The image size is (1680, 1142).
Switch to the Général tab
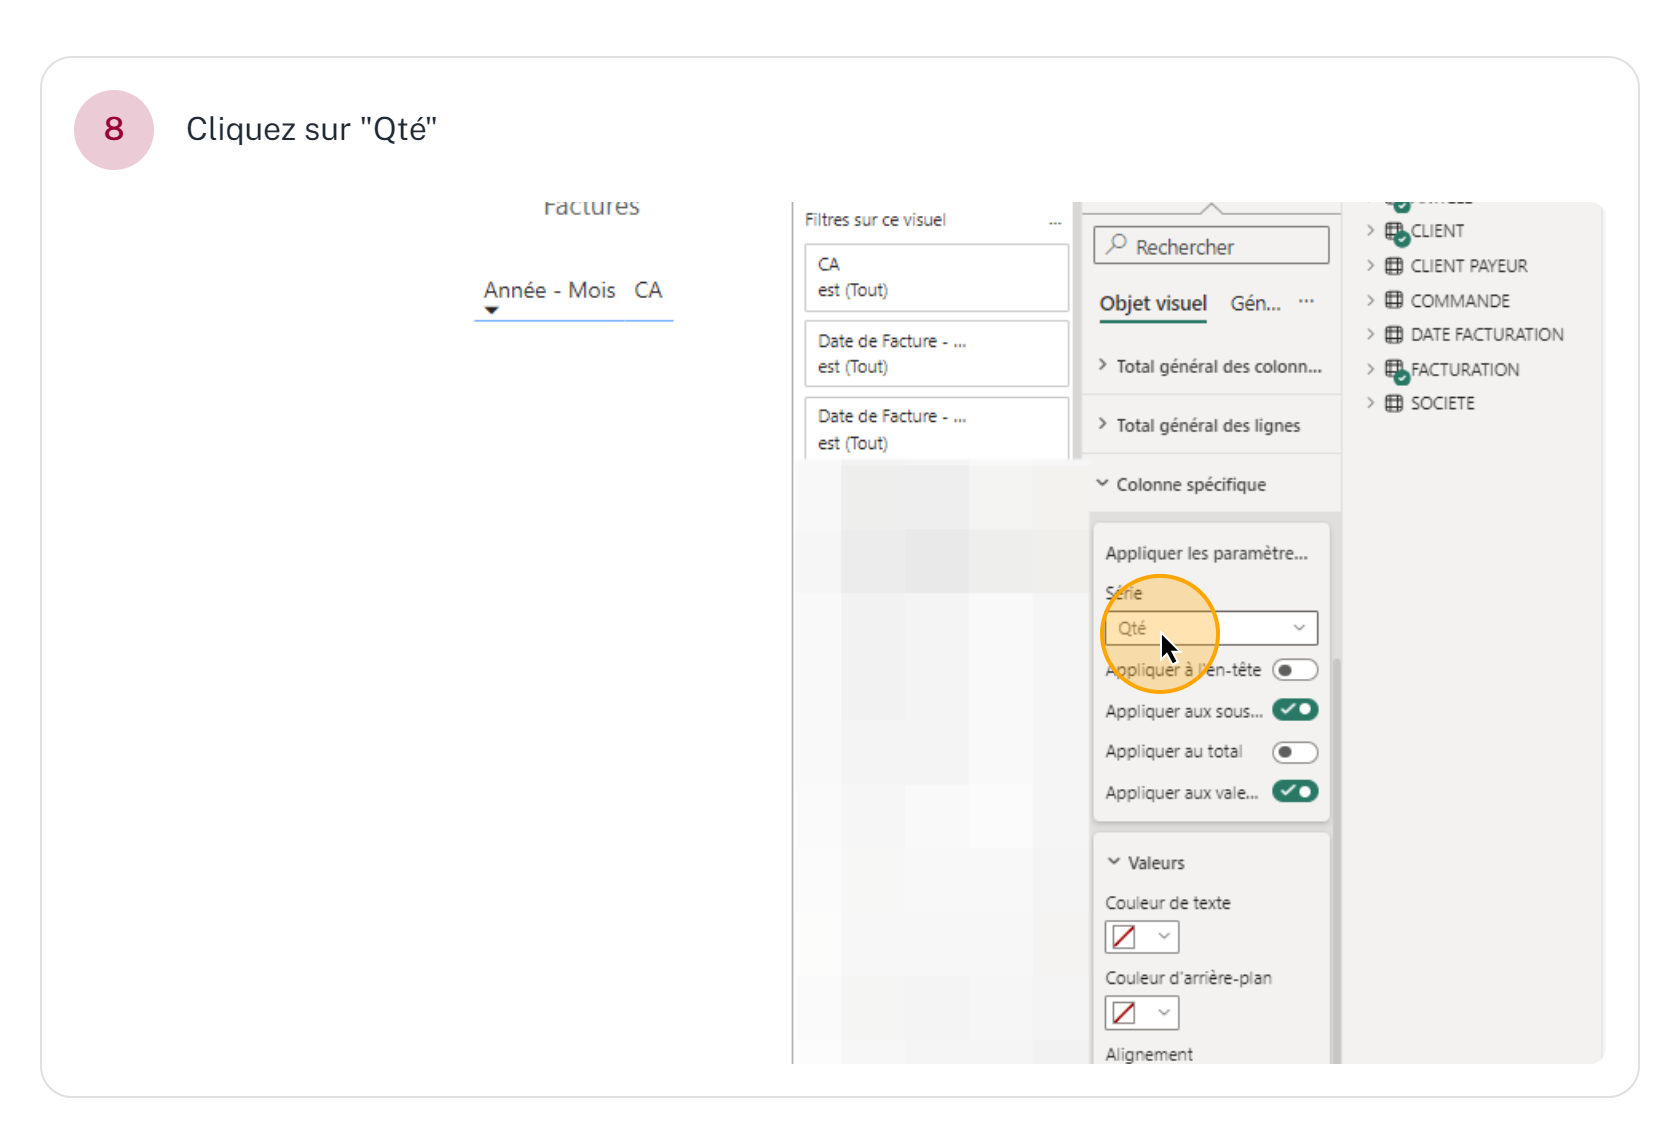click(1255, 304)
